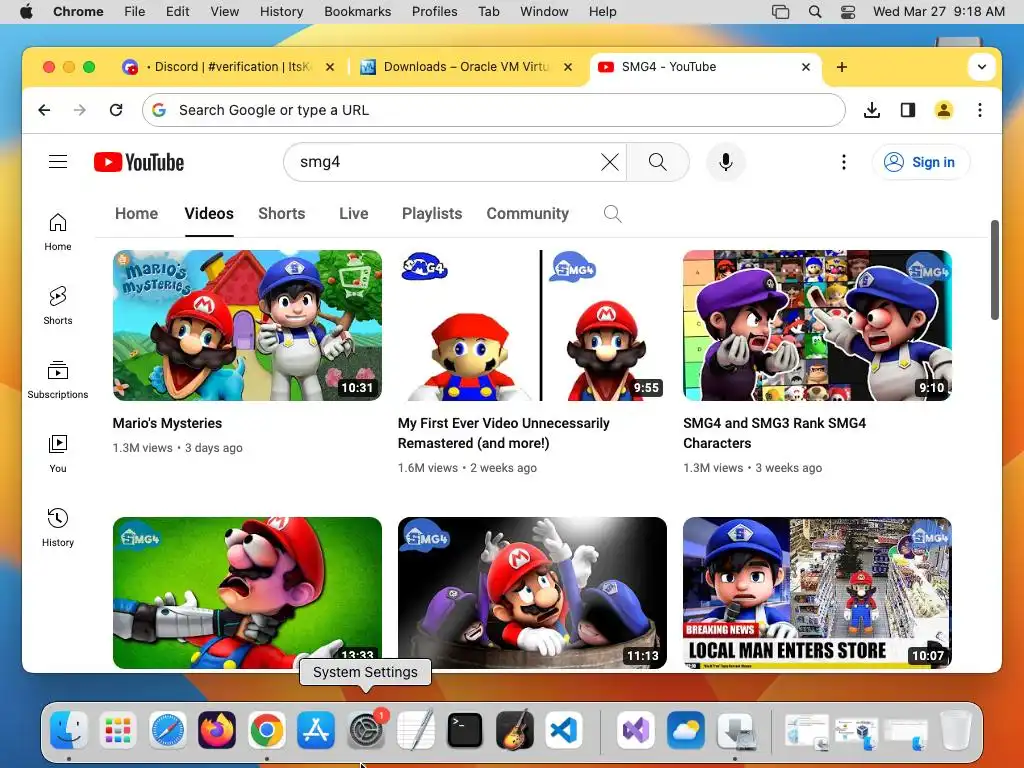This screenshot has width=1024, height=768.
Task: Open the channel Shorts tab
Action: [x=281, y=214]
